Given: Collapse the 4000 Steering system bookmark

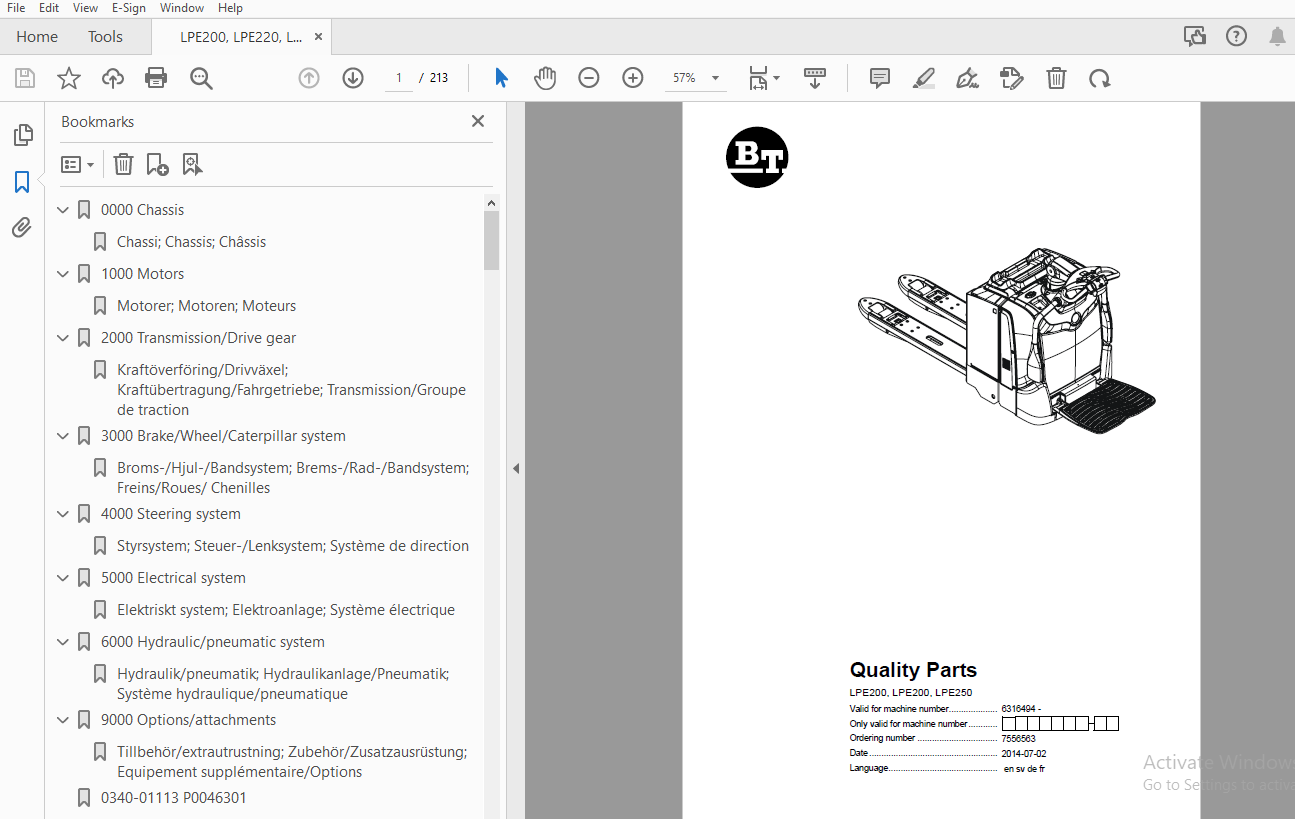Looking at the screenshot, I should (63, 514).
